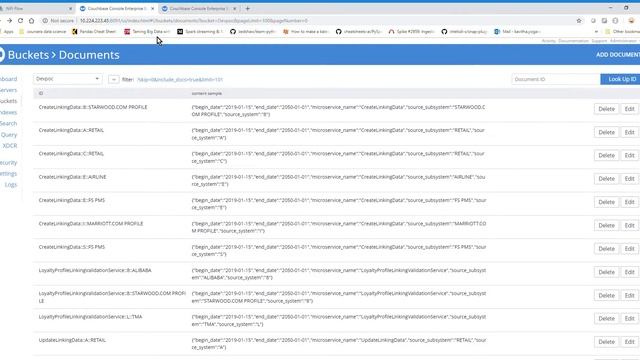
Task: Open the browser profile avatar
Action: pyautogui.click(x=631, y=20)
